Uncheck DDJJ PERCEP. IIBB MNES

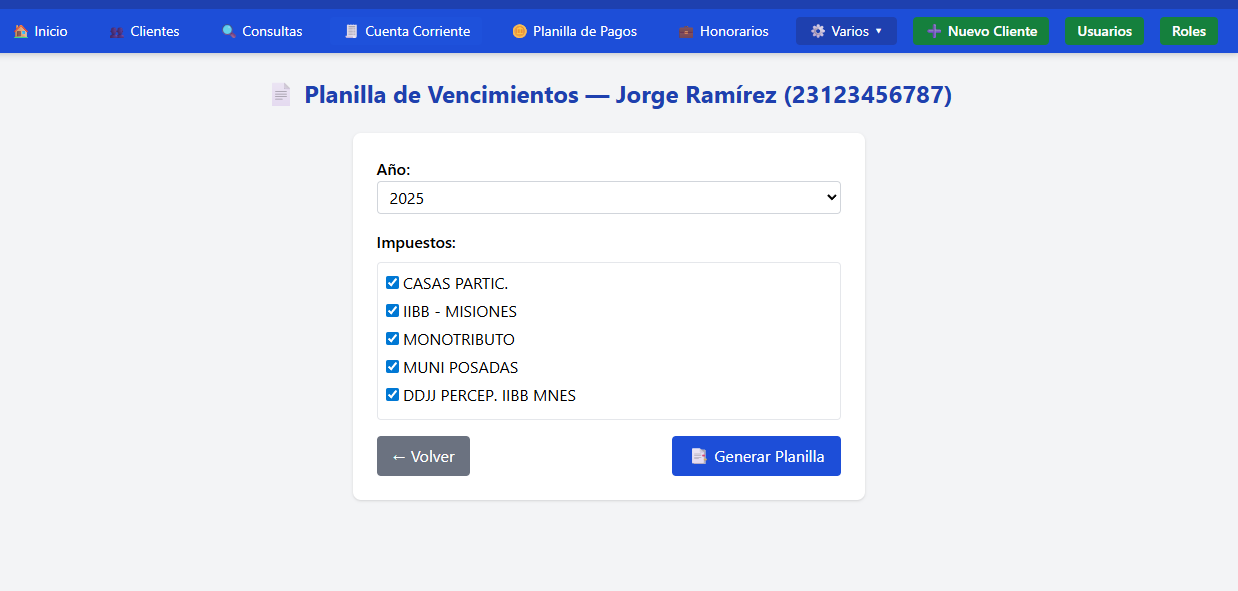click(392, 394)
